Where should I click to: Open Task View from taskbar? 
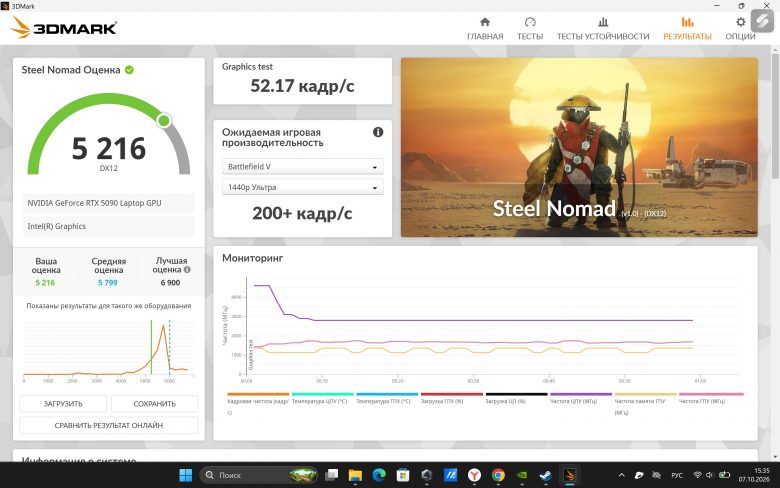click(331, 475)
